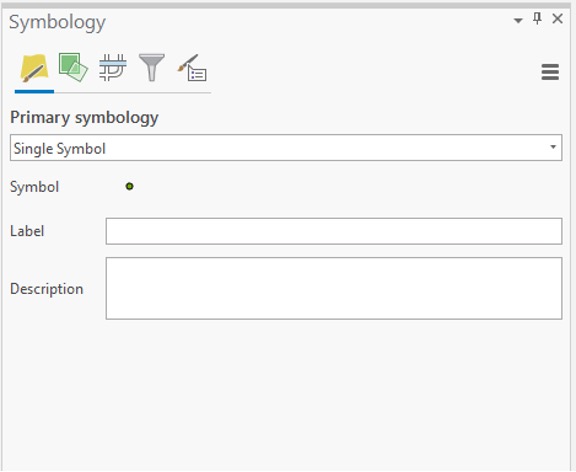Focus the Label text field
Screen dimensions: 576x472
coord(334,231)
